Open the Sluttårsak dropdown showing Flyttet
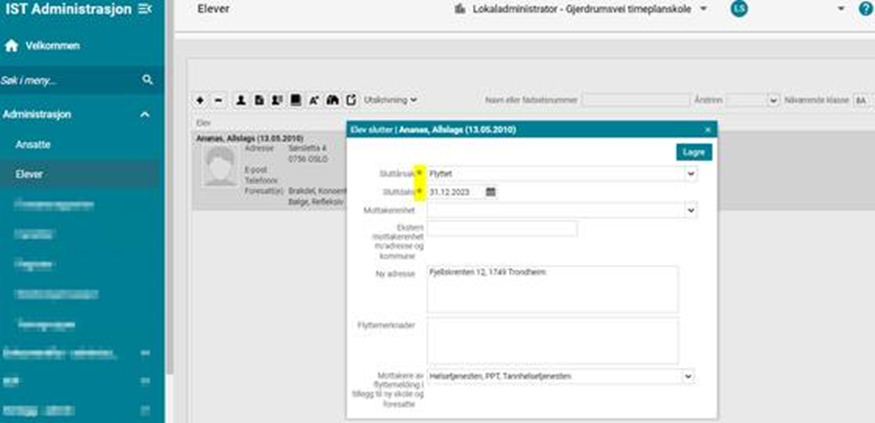875x423 pixels. [562, 174]
